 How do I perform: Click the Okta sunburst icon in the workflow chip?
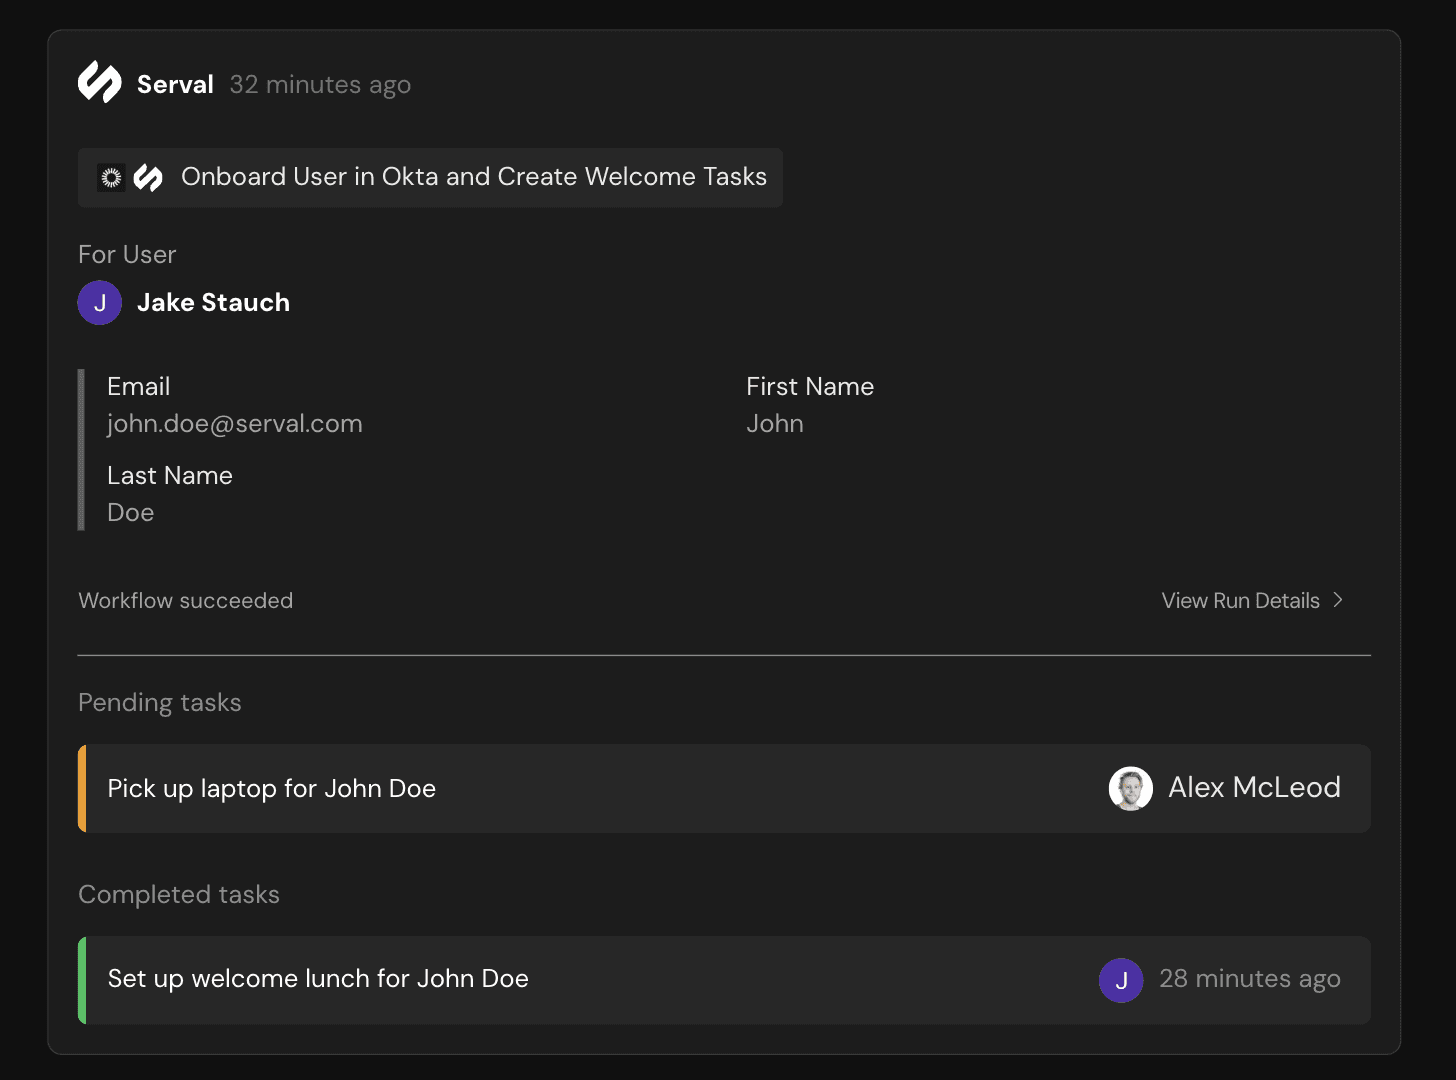(111, 178)
